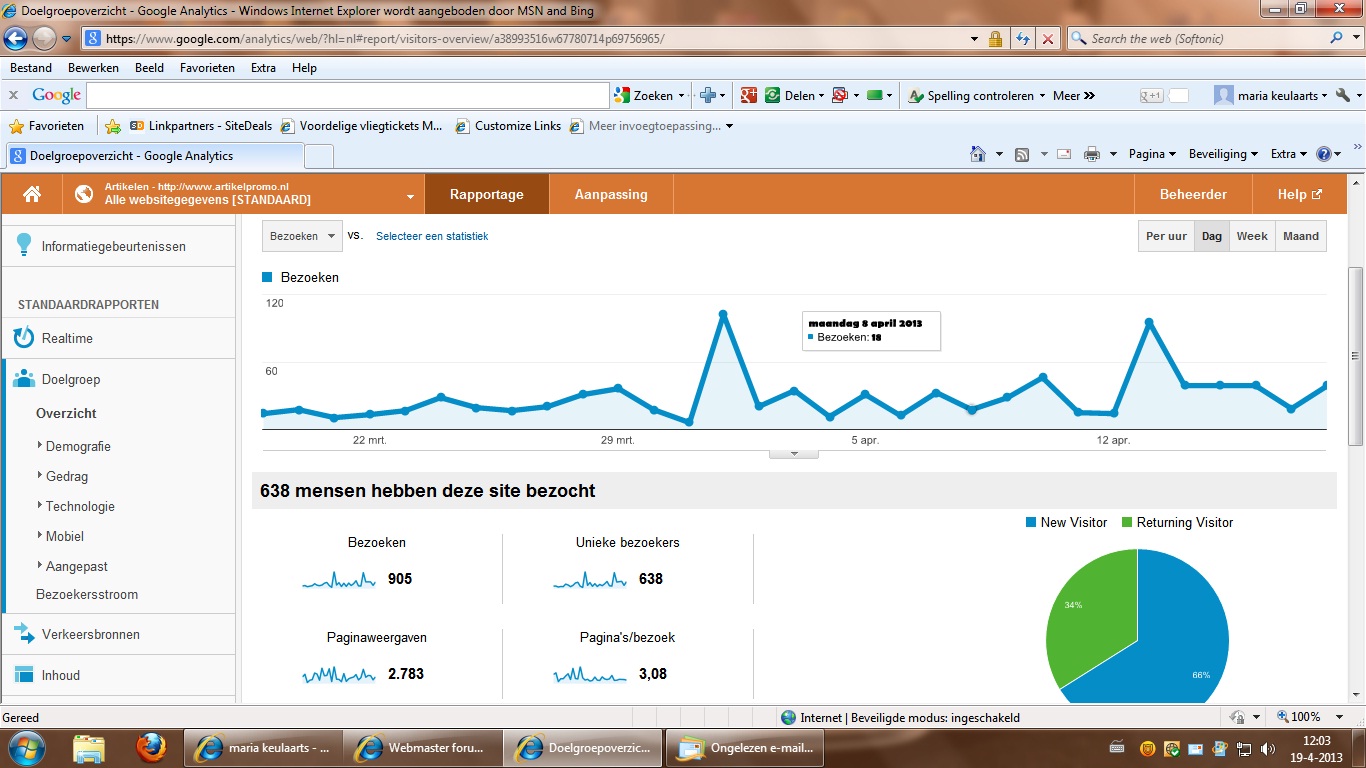Open the Customize Links favorite
The width and height of the screenshot is (1366, 768).
pos(509,126)
